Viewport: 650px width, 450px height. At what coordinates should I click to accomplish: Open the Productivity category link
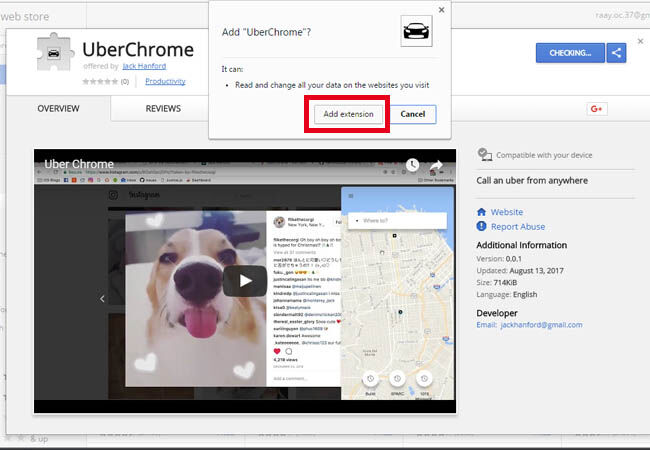(165, 81)
